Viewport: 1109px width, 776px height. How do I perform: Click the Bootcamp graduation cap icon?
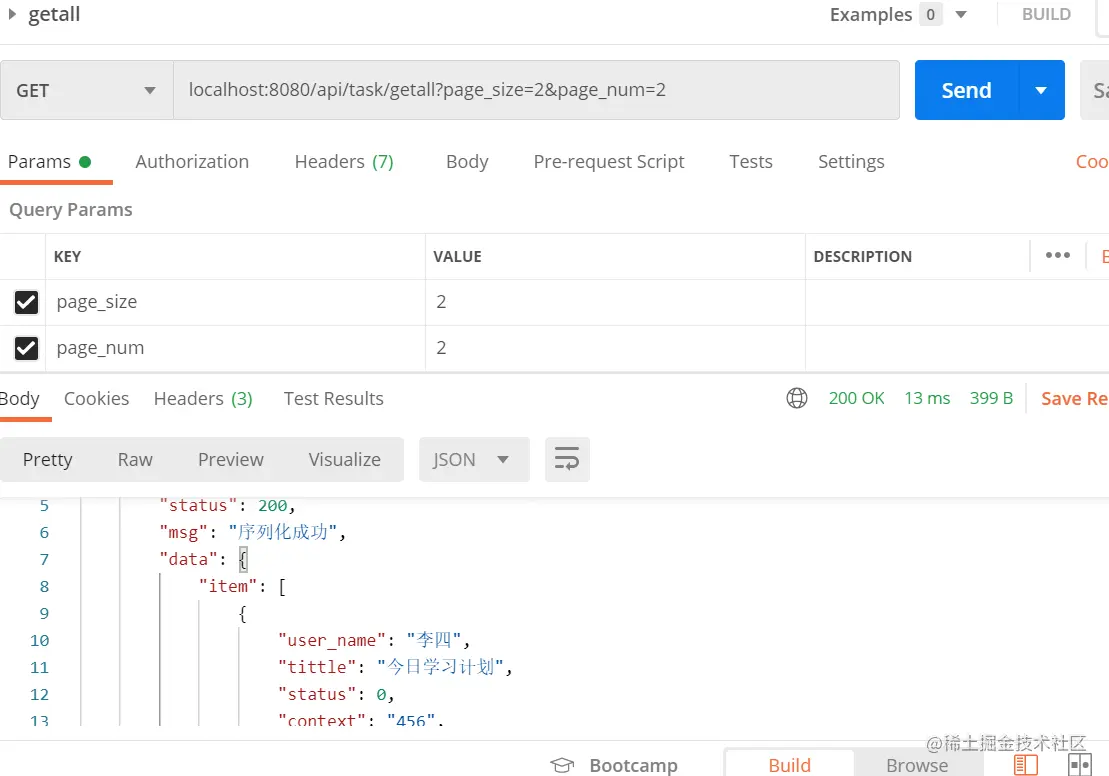coord(563,765)
